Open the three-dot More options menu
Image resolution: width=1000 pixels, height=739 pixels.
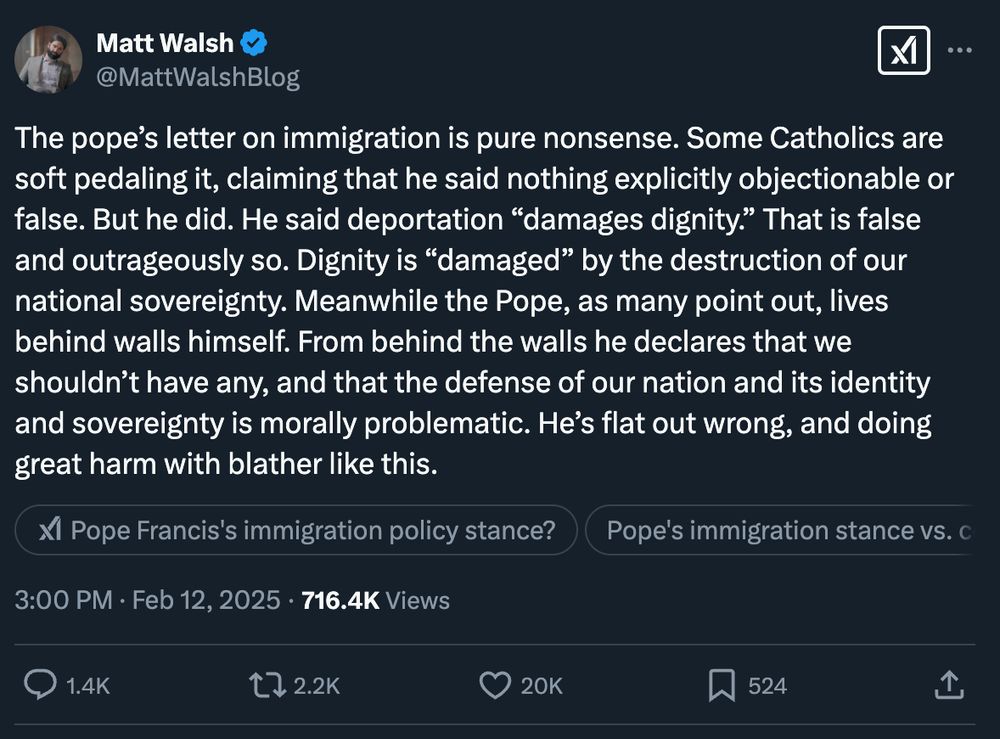(959, 50)
